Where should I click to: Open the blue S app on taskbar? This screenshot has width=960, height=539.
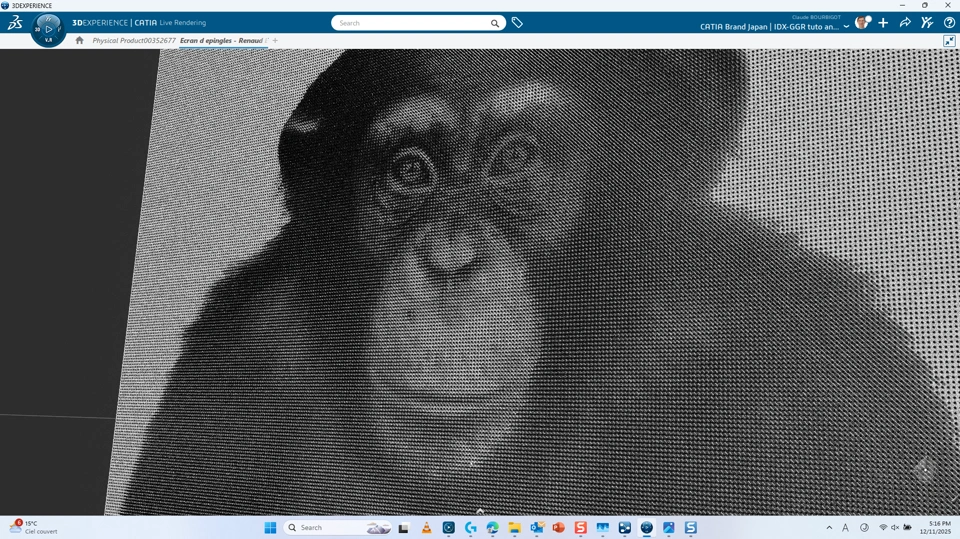point(691,527)
